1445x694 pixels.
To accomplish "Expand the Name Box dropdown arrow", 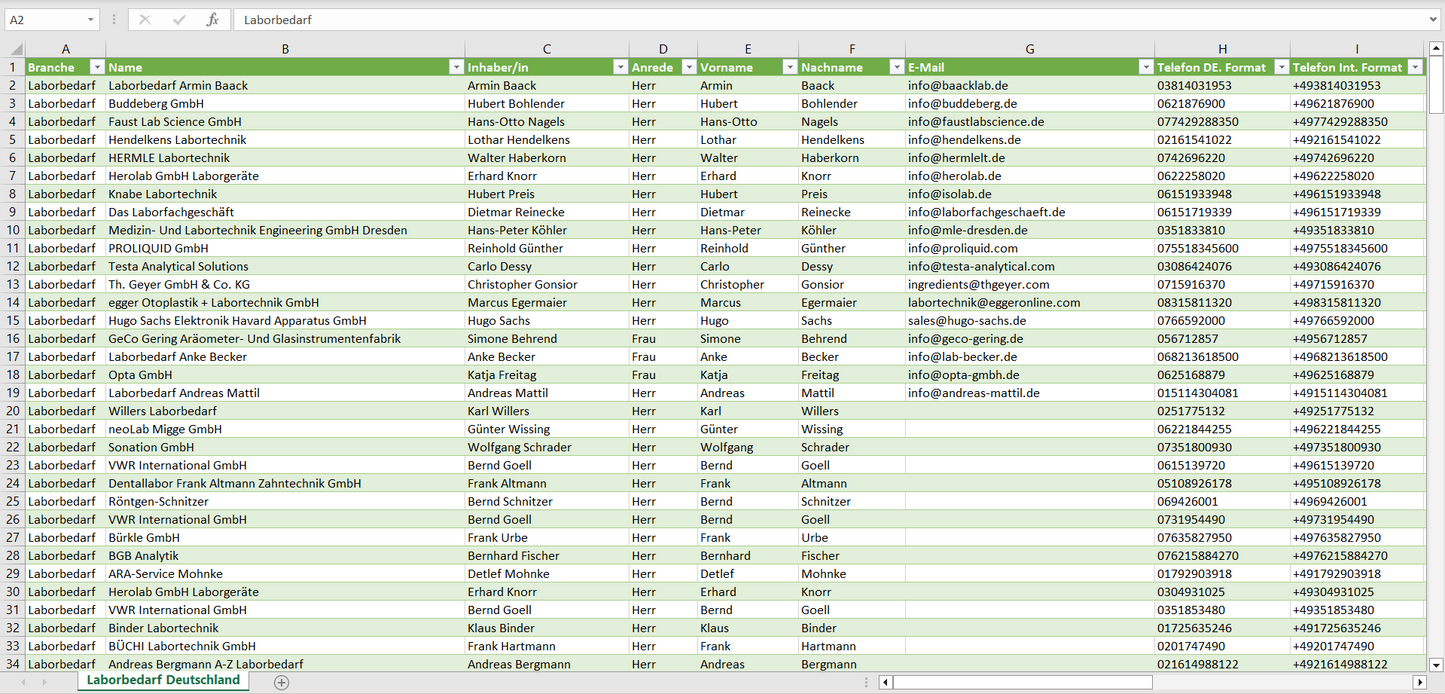I will (90, 20).
